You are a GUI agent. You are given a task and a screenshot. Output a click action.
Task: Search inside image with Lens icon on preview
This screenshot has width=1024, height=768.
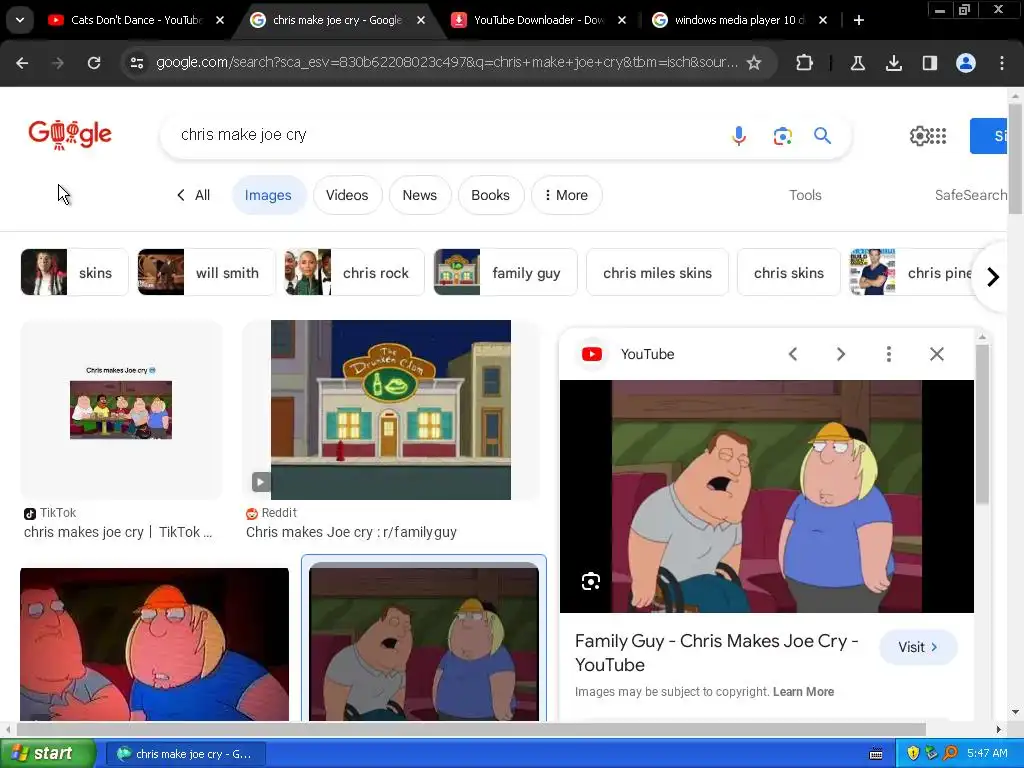[590, 581]
